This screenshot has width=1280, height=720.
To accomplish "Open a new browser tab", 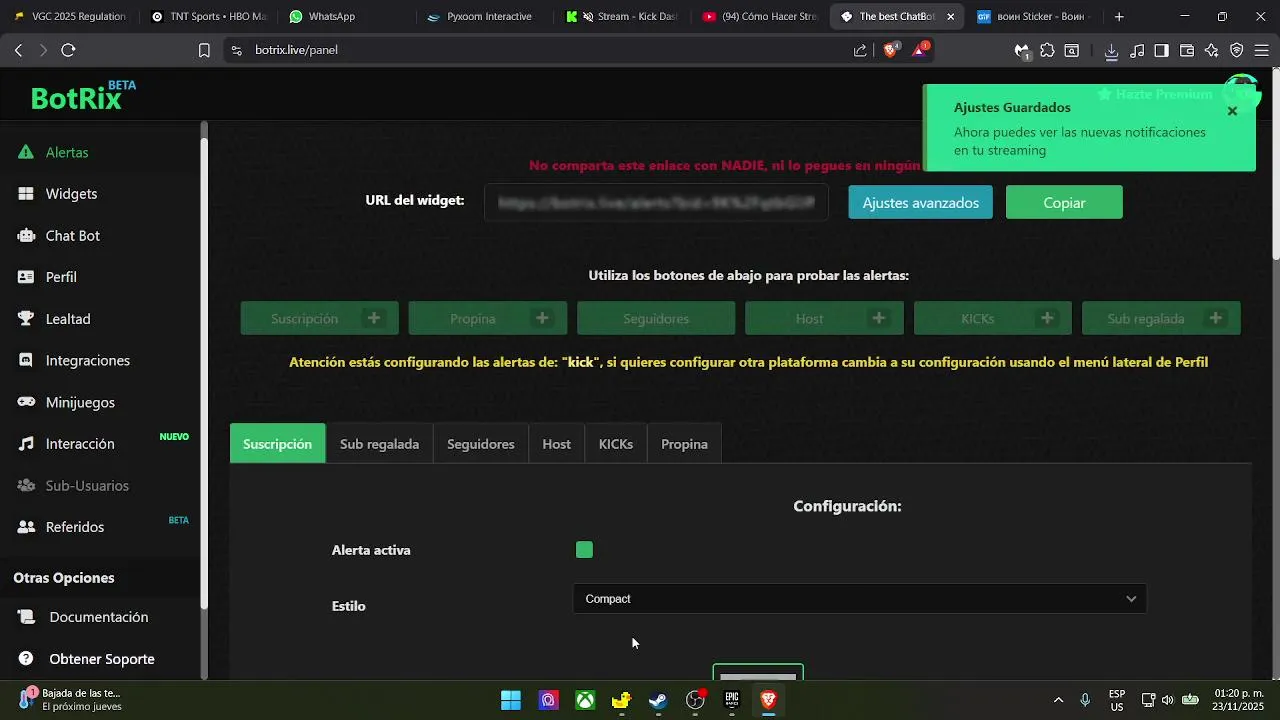I will (x=1119, y=16).
